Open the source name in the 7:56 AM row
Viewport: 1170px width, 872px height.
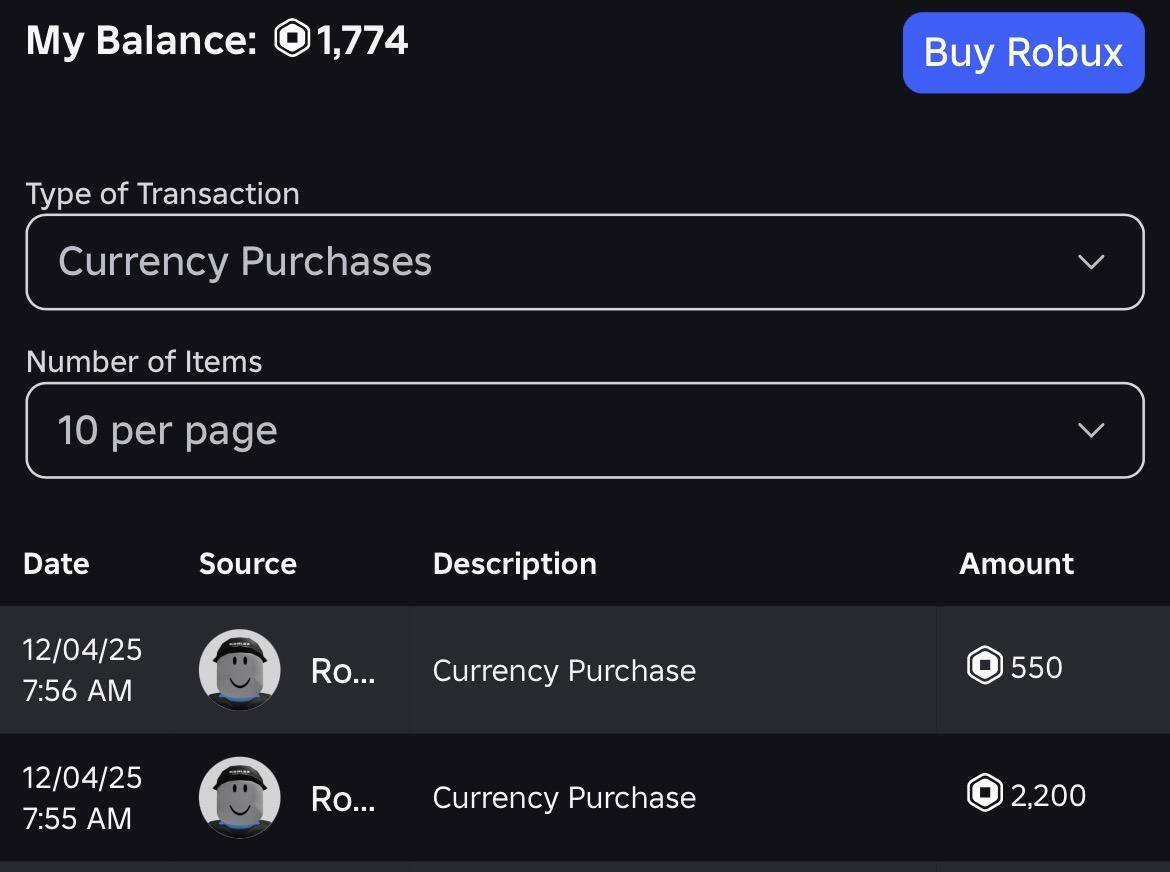[343, 670]
